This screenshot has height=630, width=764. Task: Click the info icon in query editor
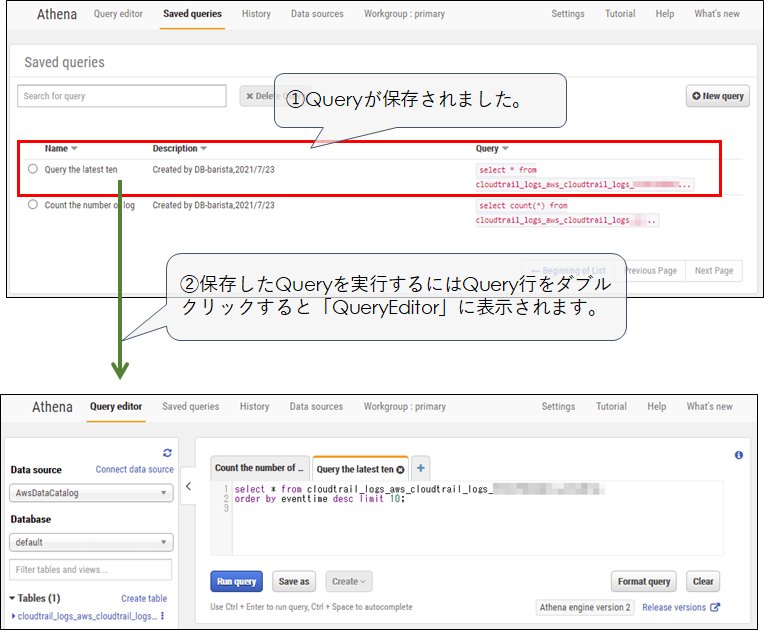739,455
